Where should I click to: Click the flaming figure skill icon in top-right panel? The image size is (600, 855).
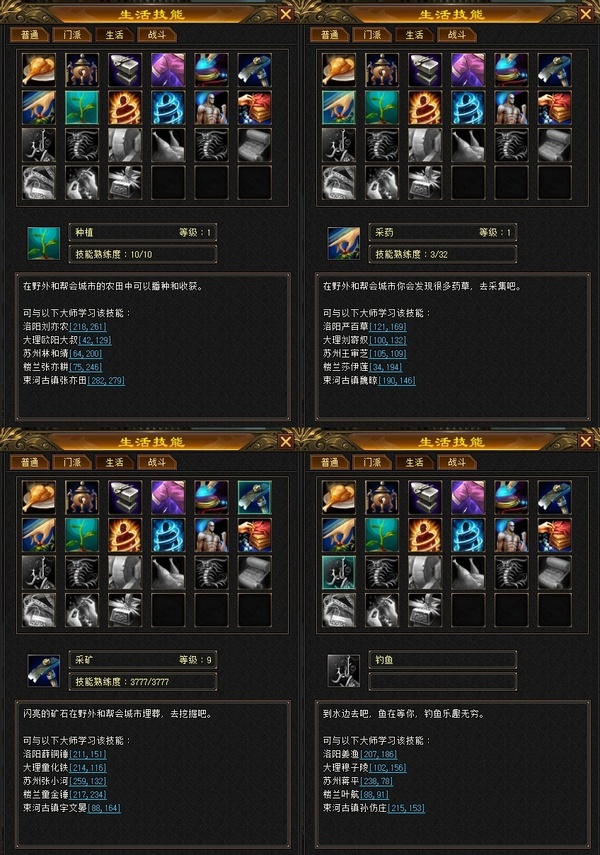[x=425, y=107]
